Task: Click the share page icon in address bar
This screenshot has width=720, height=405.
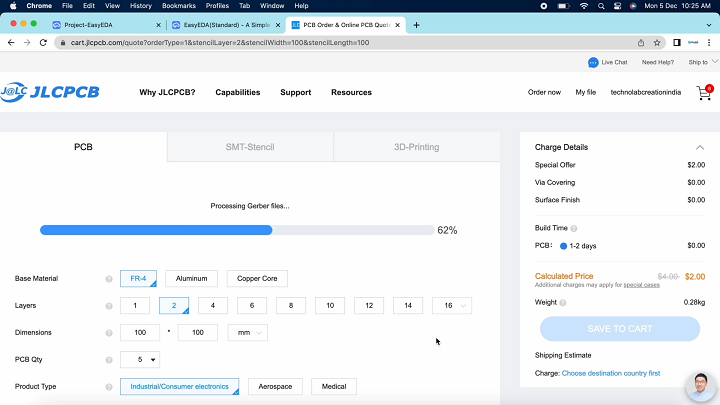Action: click(641, 43)
